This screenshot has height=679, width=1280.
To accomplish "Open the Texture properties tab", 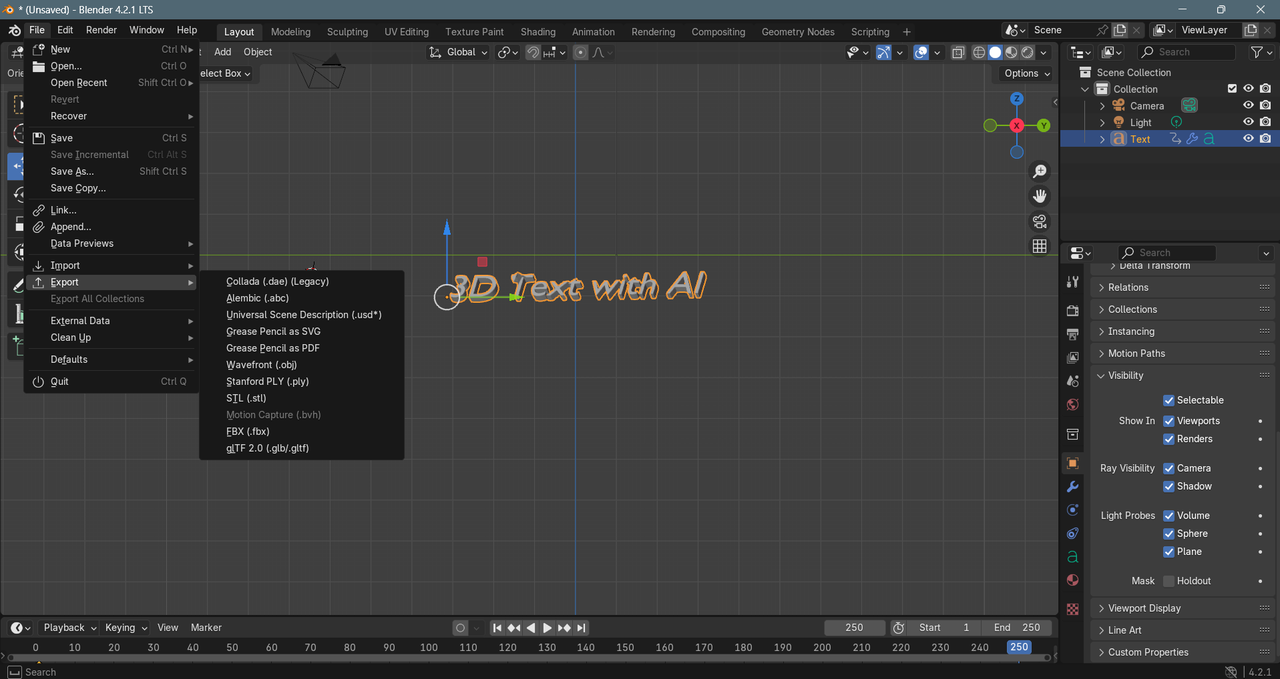I will click(x=1073, y=609).
